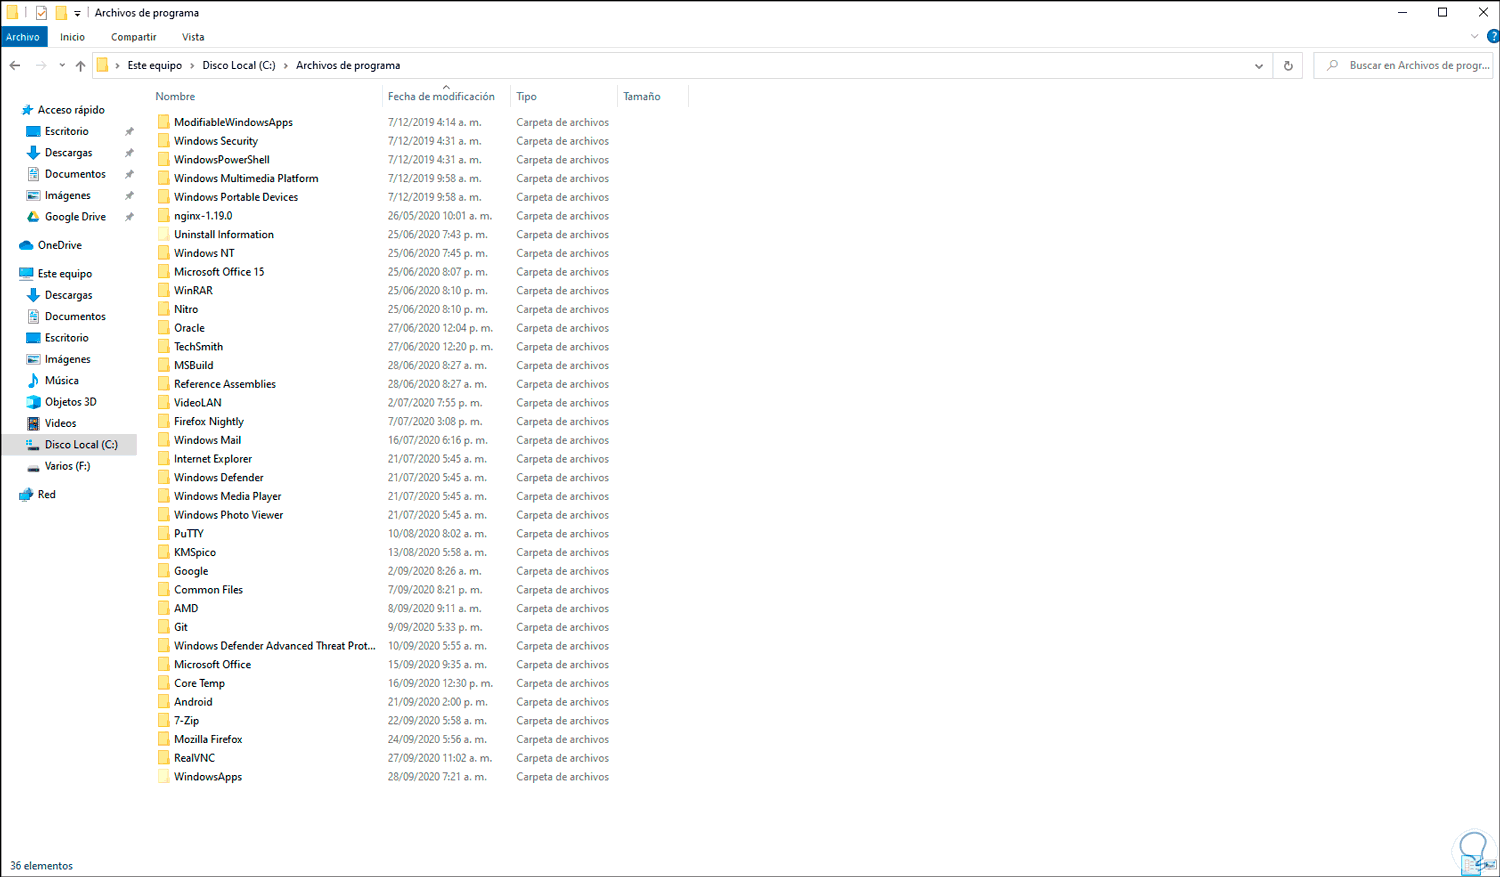Select Escritorio under Este equipo
Viewport: 1500px width, 877px height.
click(x=66, y=338)
